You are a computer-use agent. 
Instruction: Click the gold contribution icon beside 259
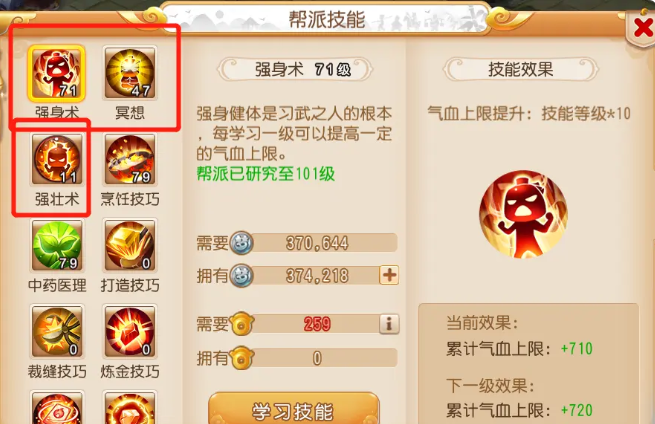click(242, 324)
